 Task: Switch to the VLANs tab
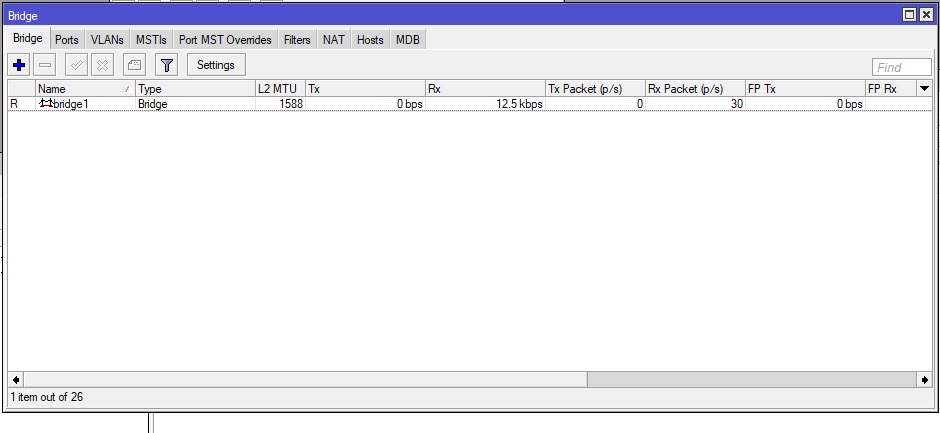tap(107, 40)
